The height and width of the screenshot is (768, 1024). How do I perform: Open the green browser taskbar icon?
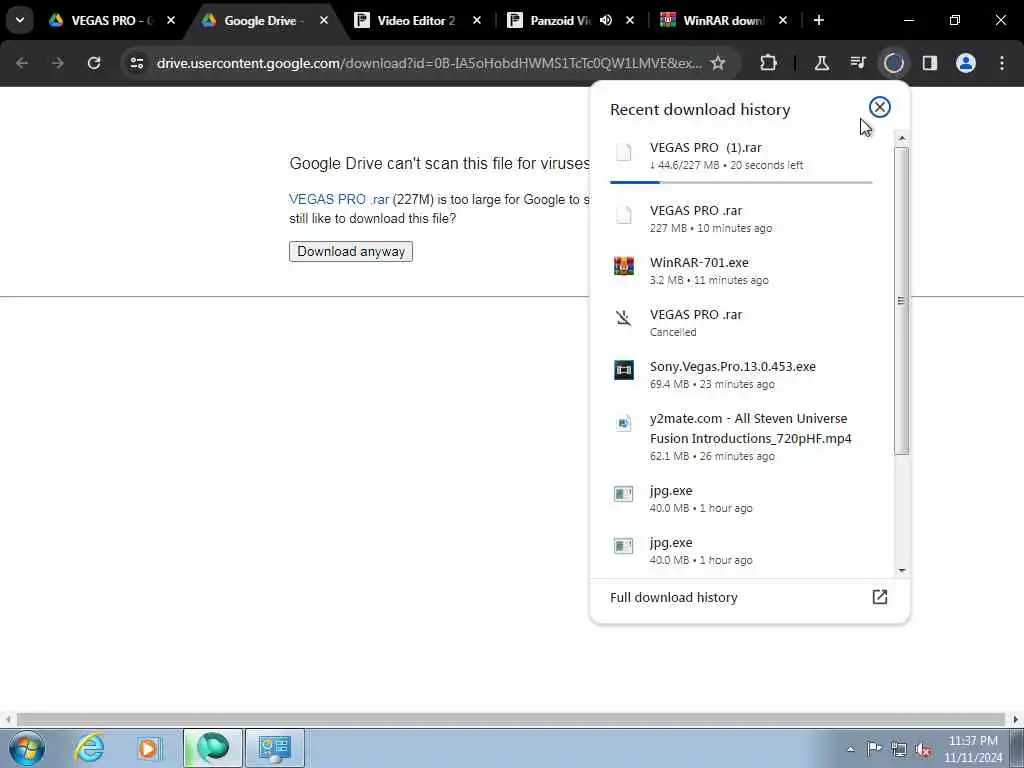point(213,748)
